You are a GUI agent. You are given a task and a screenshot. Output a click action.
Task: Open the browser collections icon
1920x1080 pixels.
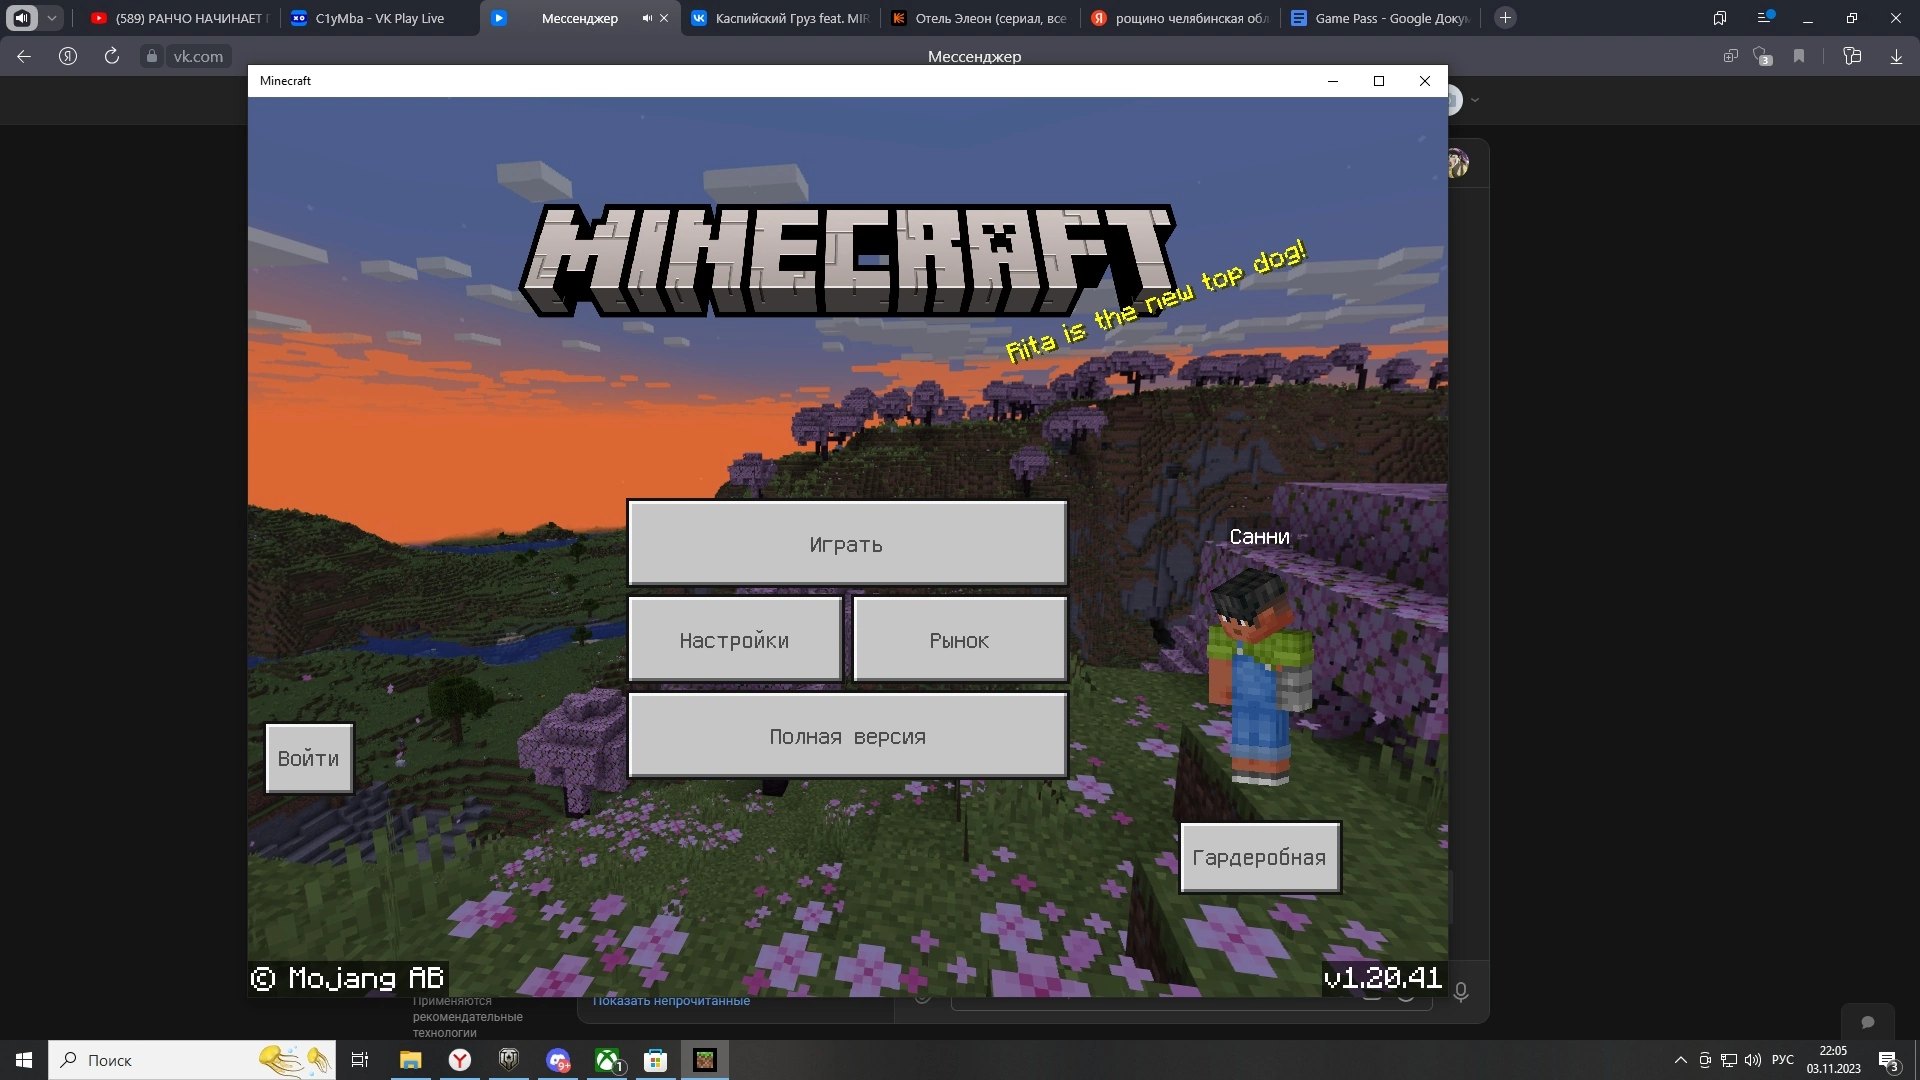[x=1852, y=56]
